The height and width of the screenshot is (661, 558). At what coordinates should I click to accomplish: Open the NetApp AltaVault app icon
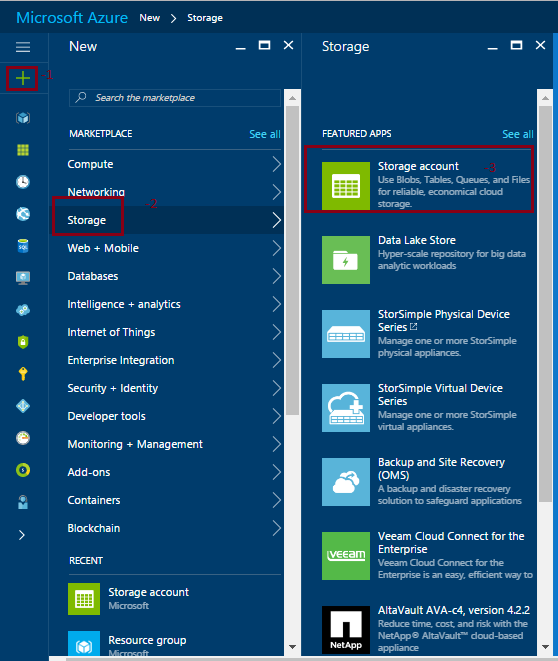click(346, 629)
